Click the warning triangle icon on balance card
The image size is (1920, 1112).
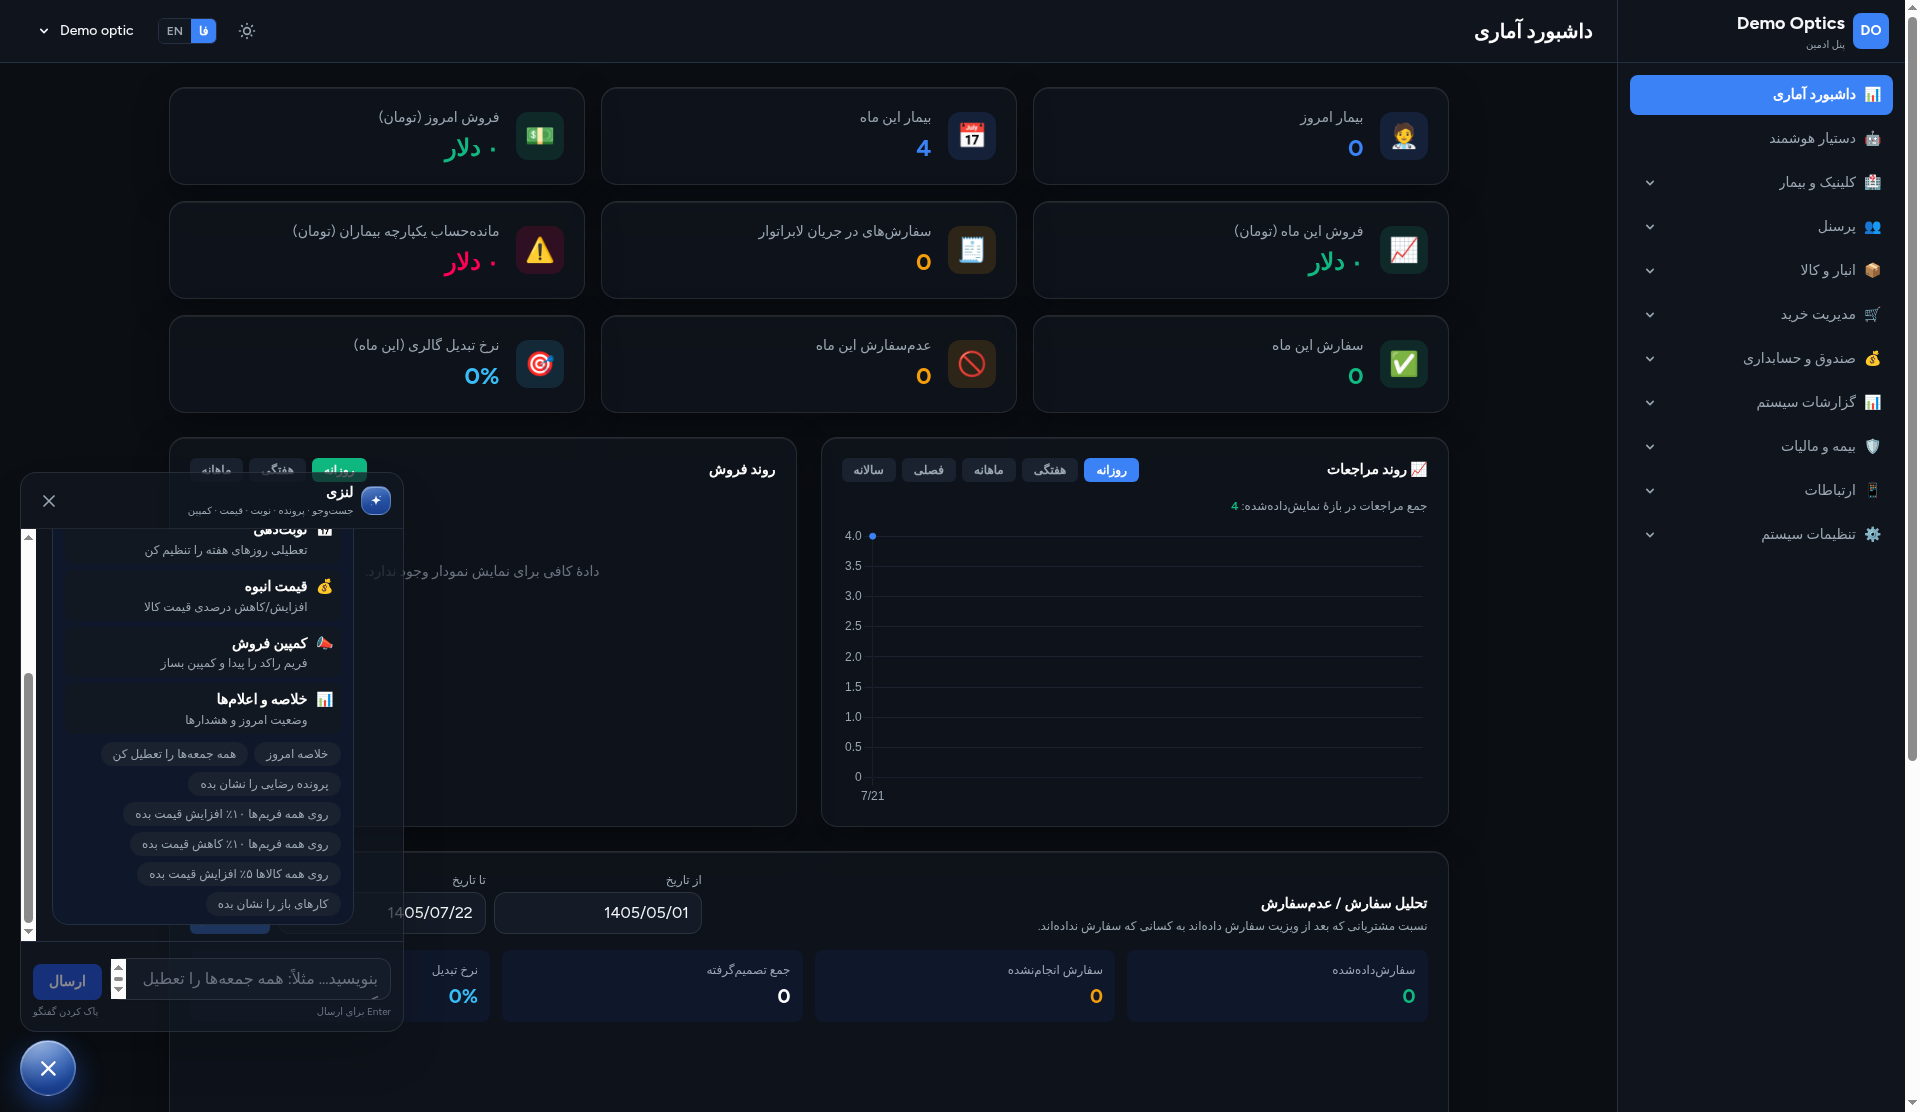click(x=539, y=250)
